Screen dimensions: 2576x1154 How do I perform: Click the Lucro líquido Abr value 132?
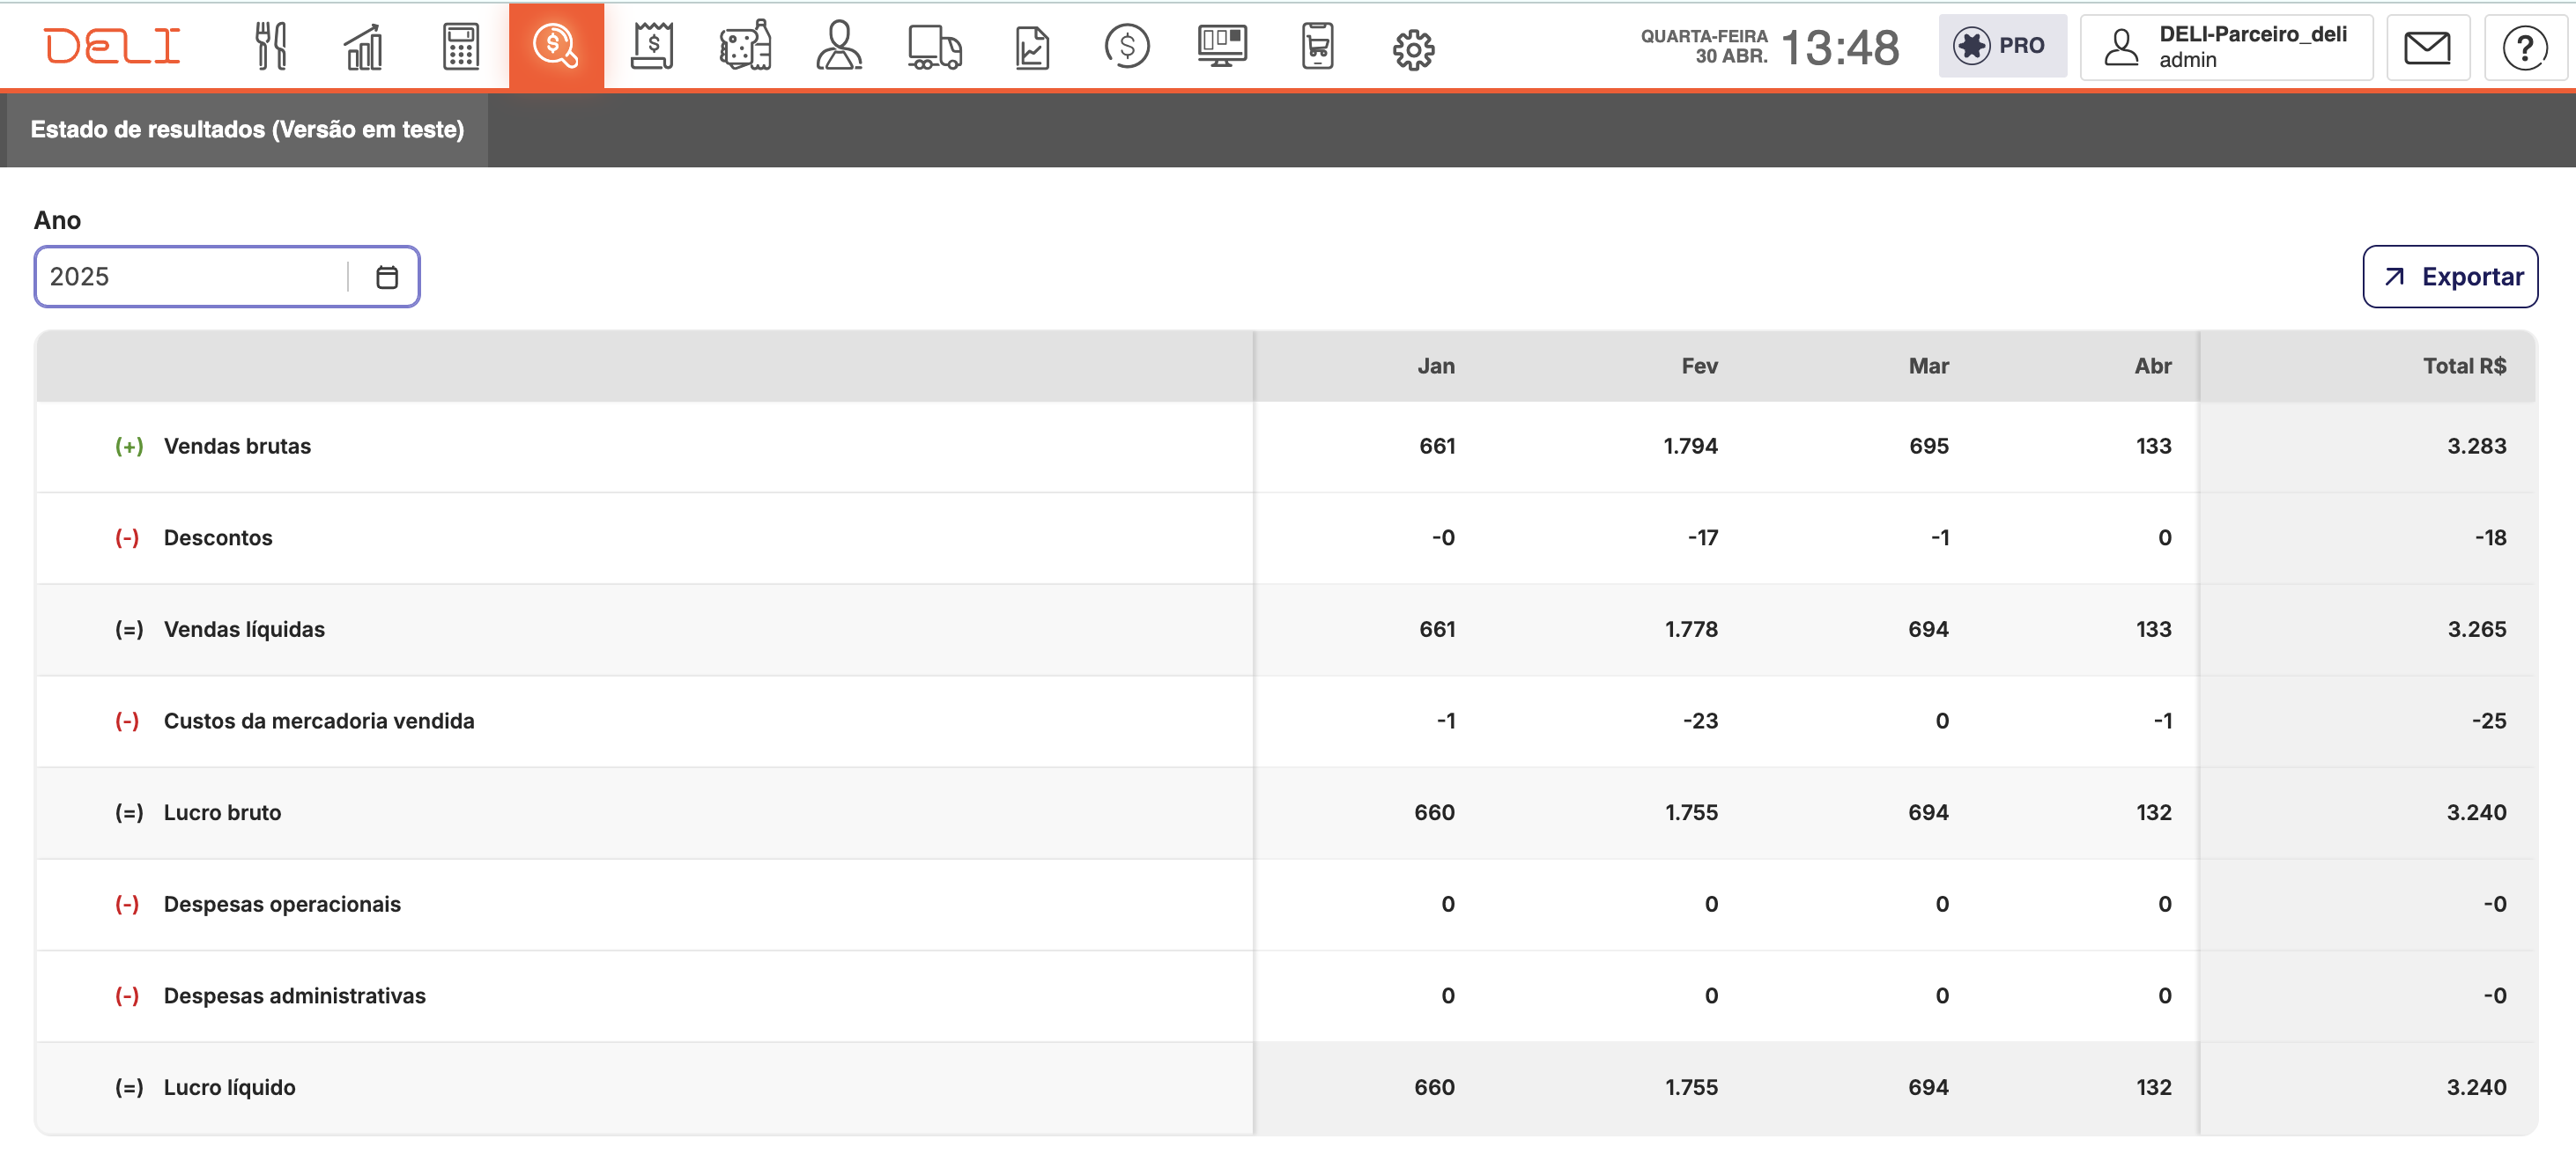2153,1087
